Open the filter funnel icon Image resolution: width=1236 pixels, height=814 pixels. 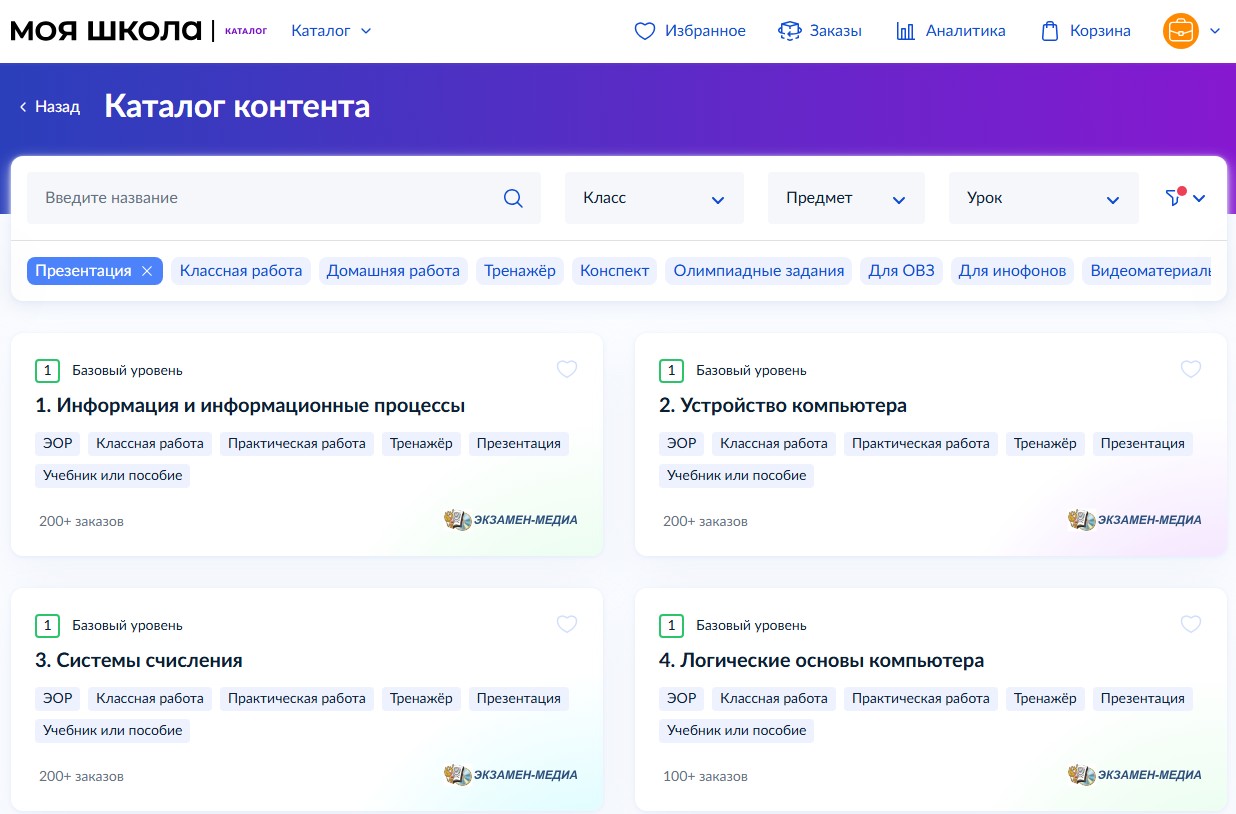pyautogui.click(x=1174, y=197)
